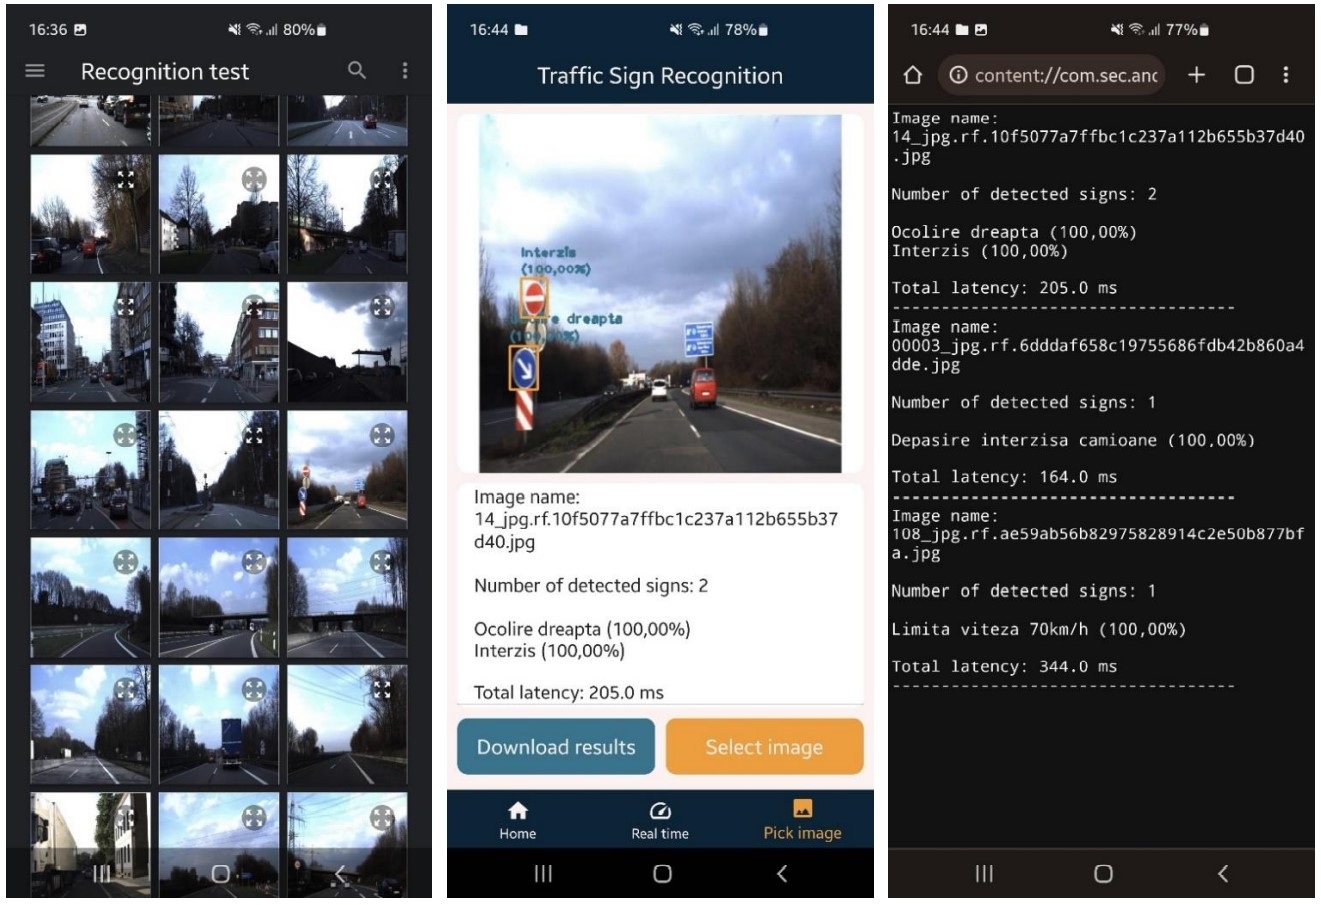Select the thumbnail showing the red no-entry sign

coord(347,470)
